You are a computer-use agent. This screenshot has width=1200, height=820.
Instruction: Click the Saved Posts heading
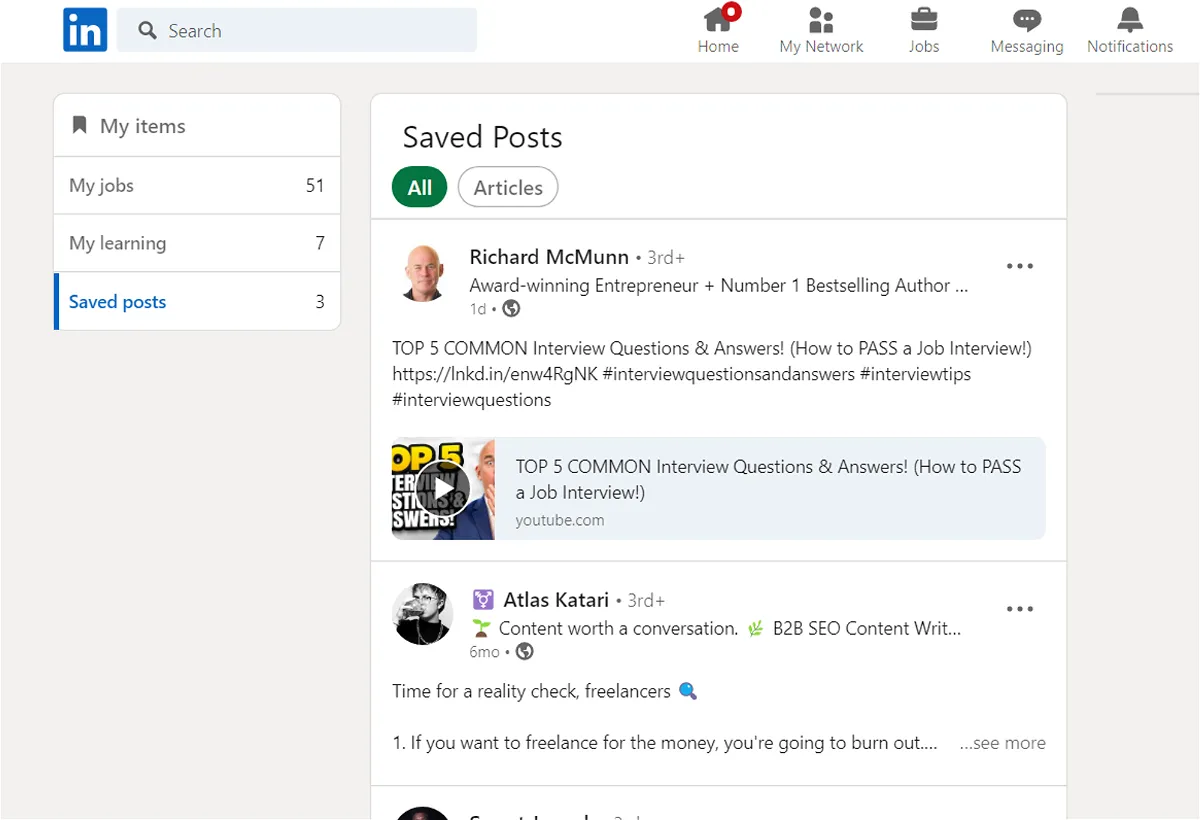483,137
